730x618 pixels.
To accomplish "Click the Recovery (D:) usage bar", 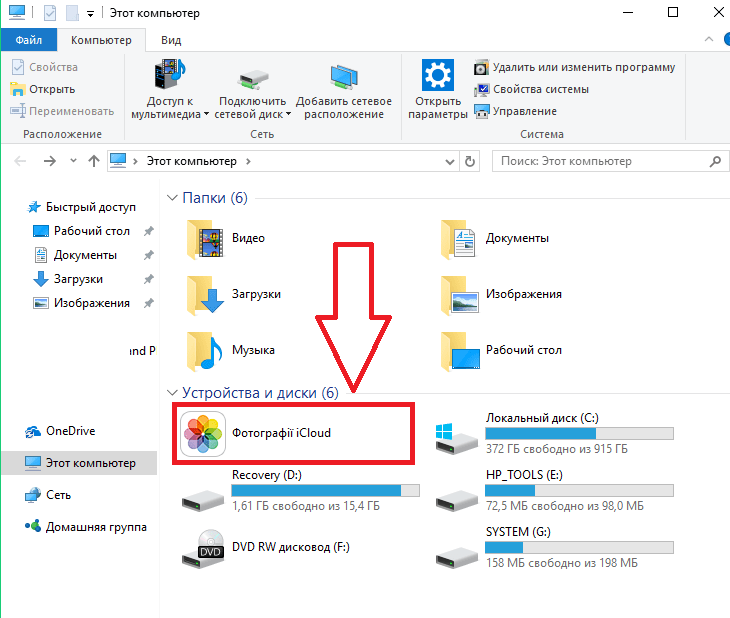I will tap(325, 490).
